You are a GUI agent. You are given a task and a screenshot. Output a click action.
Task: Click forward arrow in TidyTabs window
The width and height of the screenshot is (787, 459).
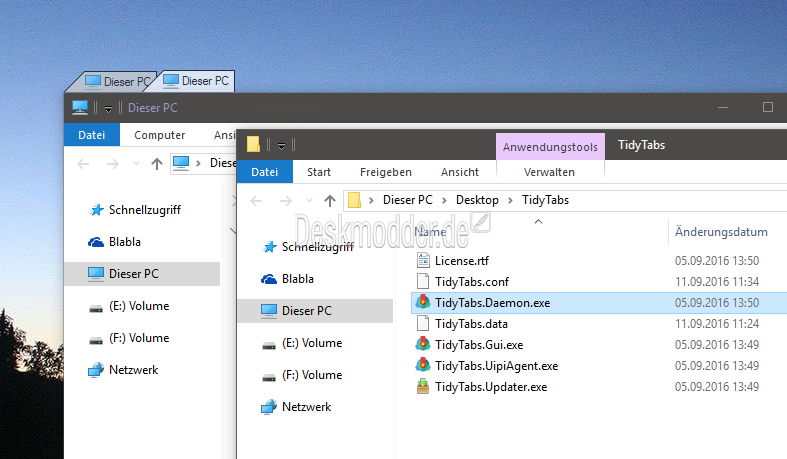(x=286, y=201)
